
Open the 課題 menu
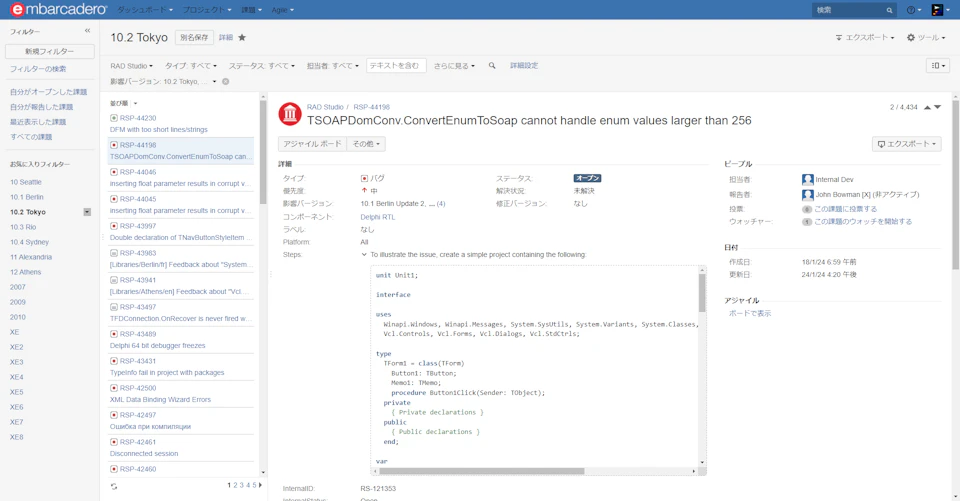[x=251, y=10]
